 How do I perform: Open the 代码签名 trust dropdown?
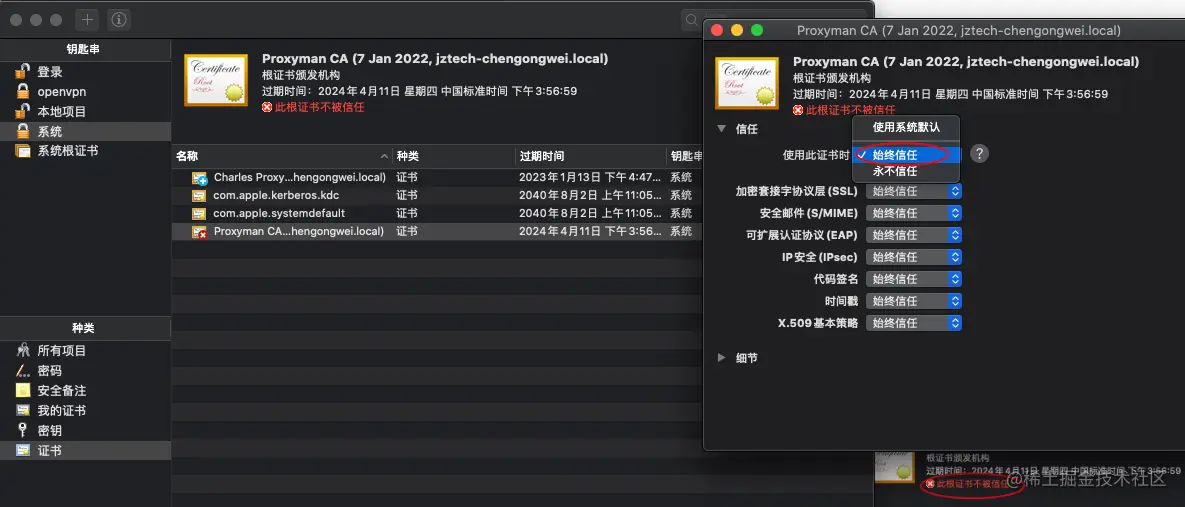[914, 279]
